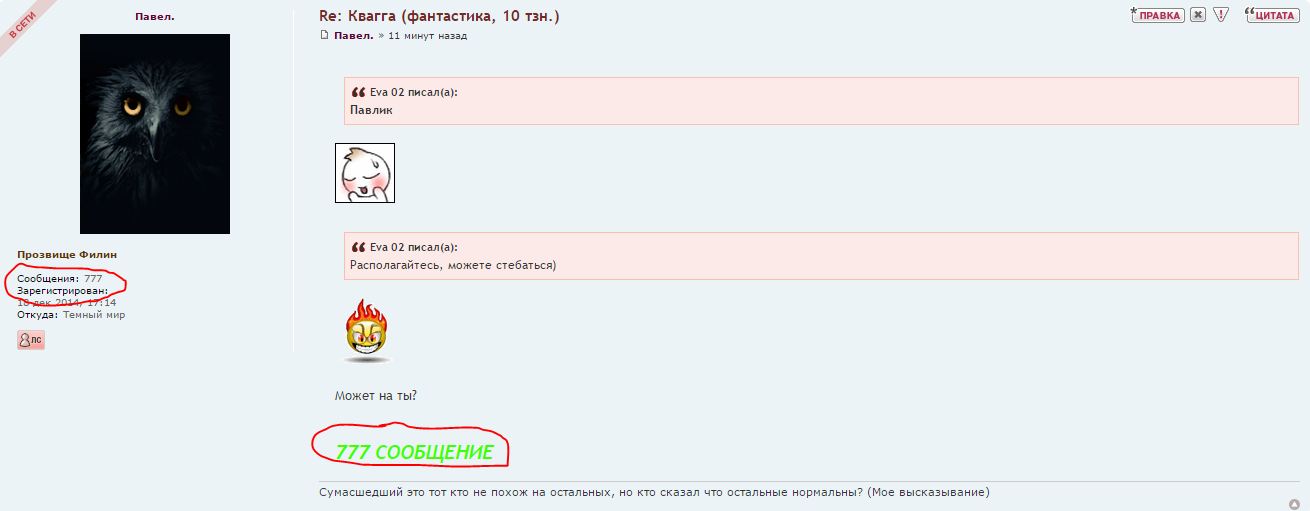Click the В СЕТИ online ribbon
The height and width of the screenshot is (511, 1310).
(x=22, y=22)
